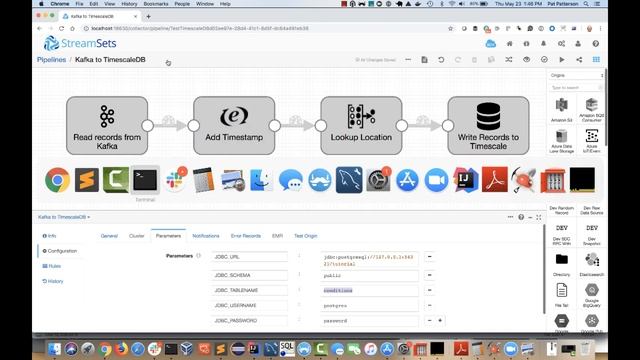640x360 pixels.
Task: Click the stage library search field
Action: 576,88
